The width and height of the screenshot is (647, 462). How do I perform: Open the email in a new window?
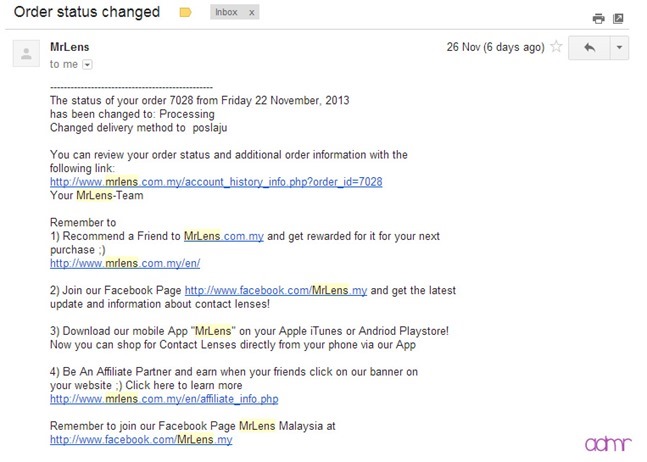tap(618, 17)
